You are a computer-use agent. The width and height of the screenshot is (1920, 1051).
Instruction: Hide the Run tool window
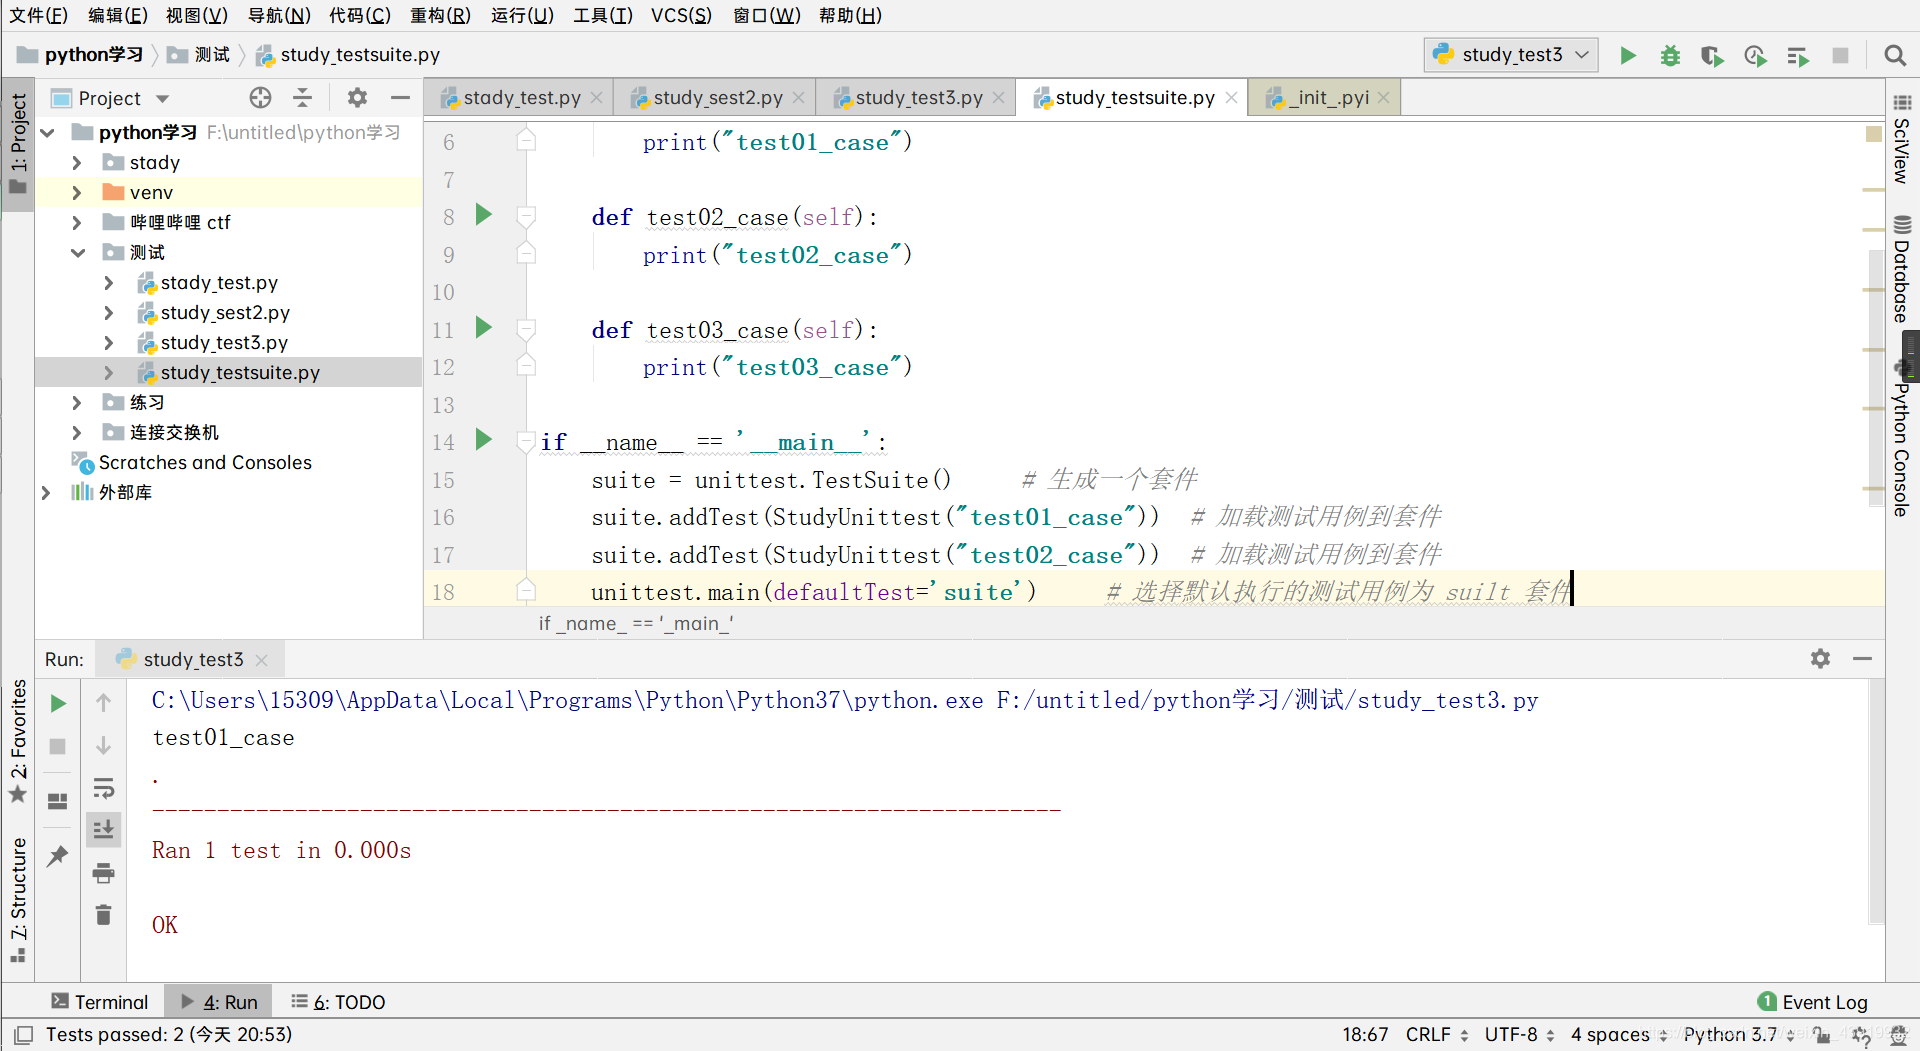pos(1862,658)
